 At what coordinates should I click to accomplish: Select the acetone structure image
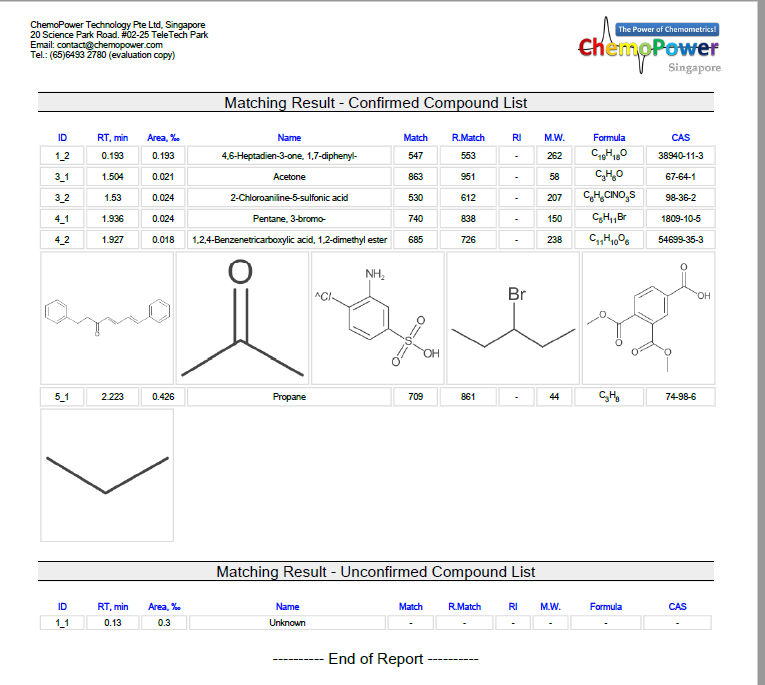[x=242, y=317]
